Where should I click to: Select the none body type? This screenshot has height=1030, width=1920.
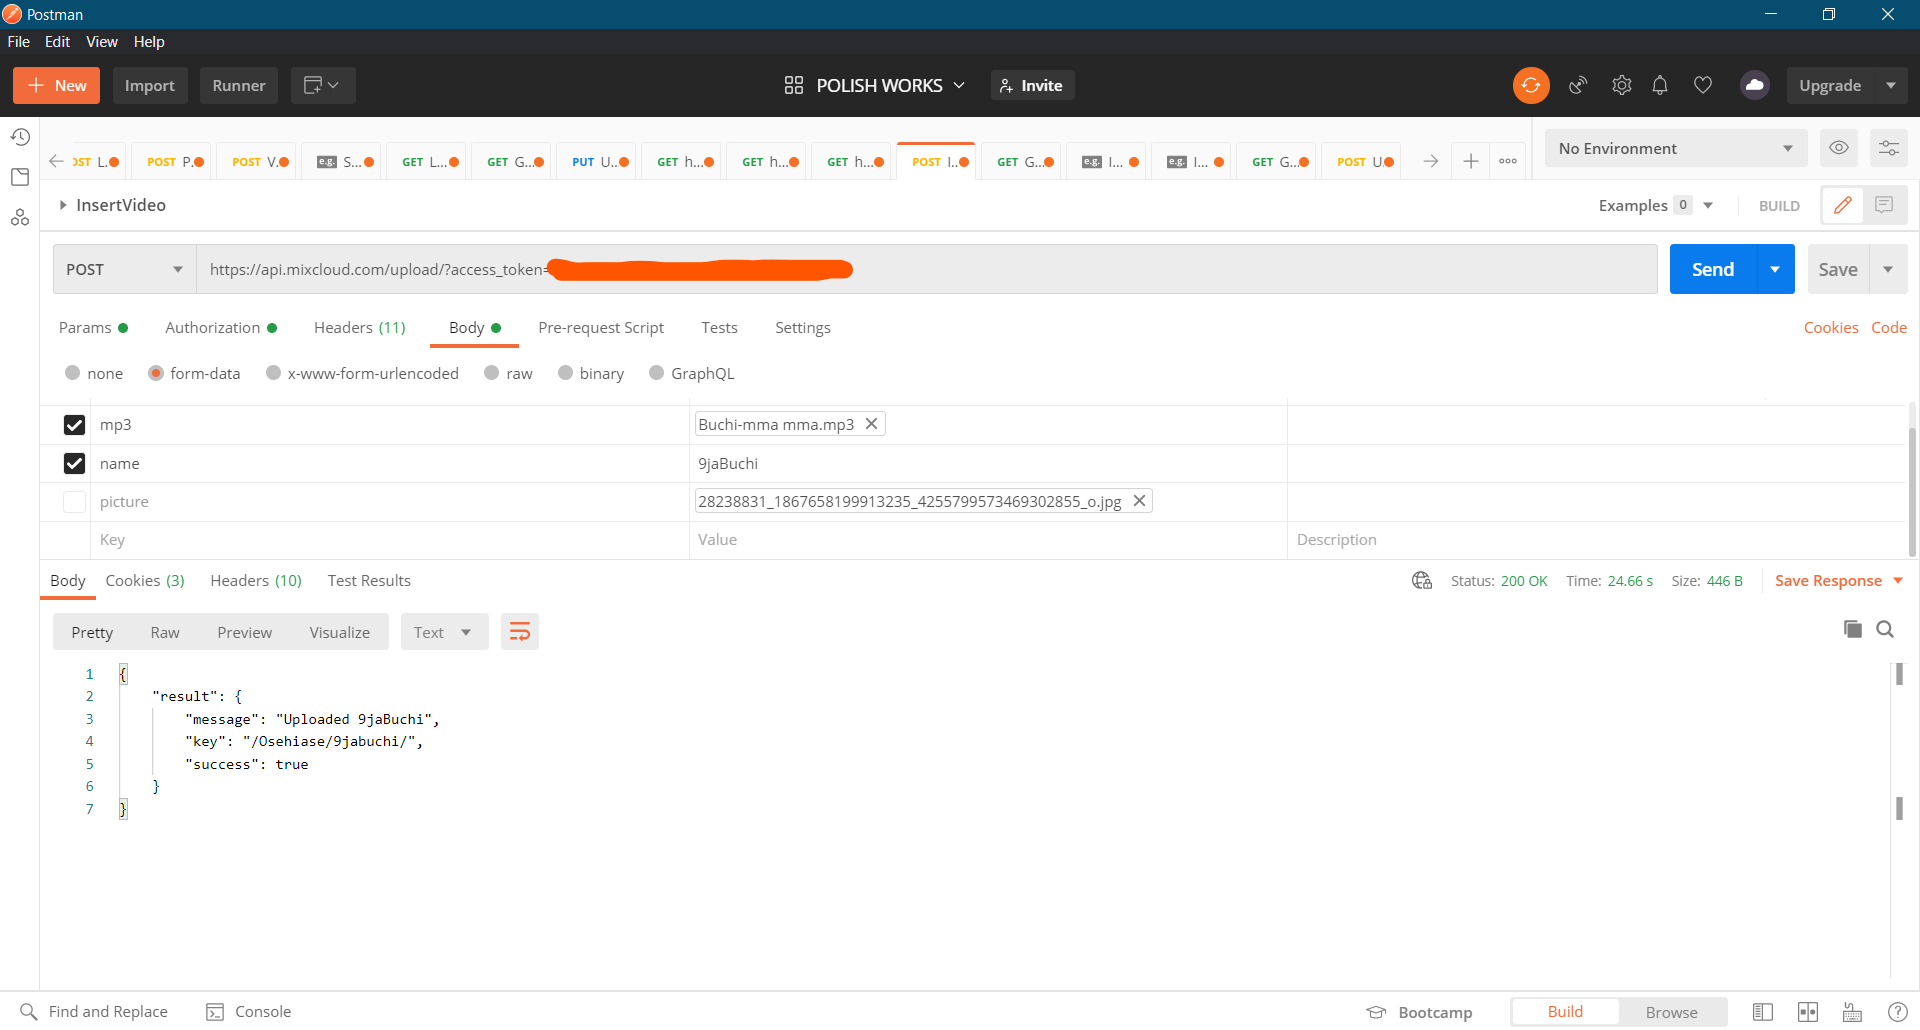72,373
